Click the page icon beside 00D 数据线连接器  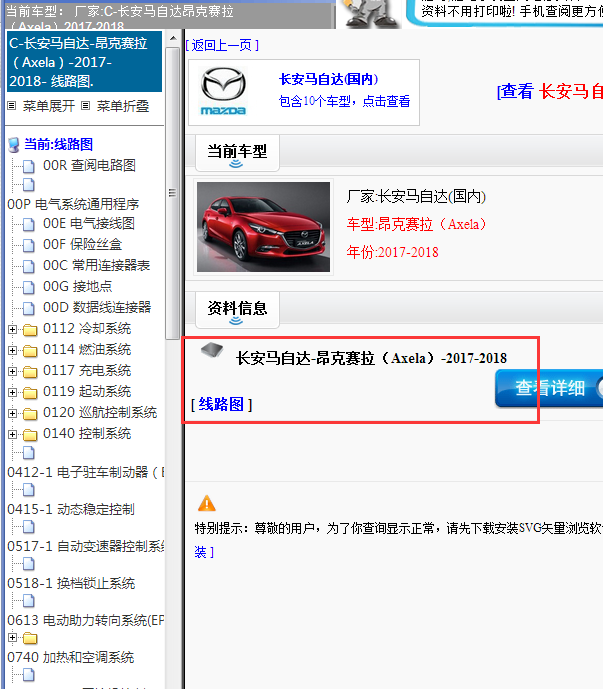29,308
